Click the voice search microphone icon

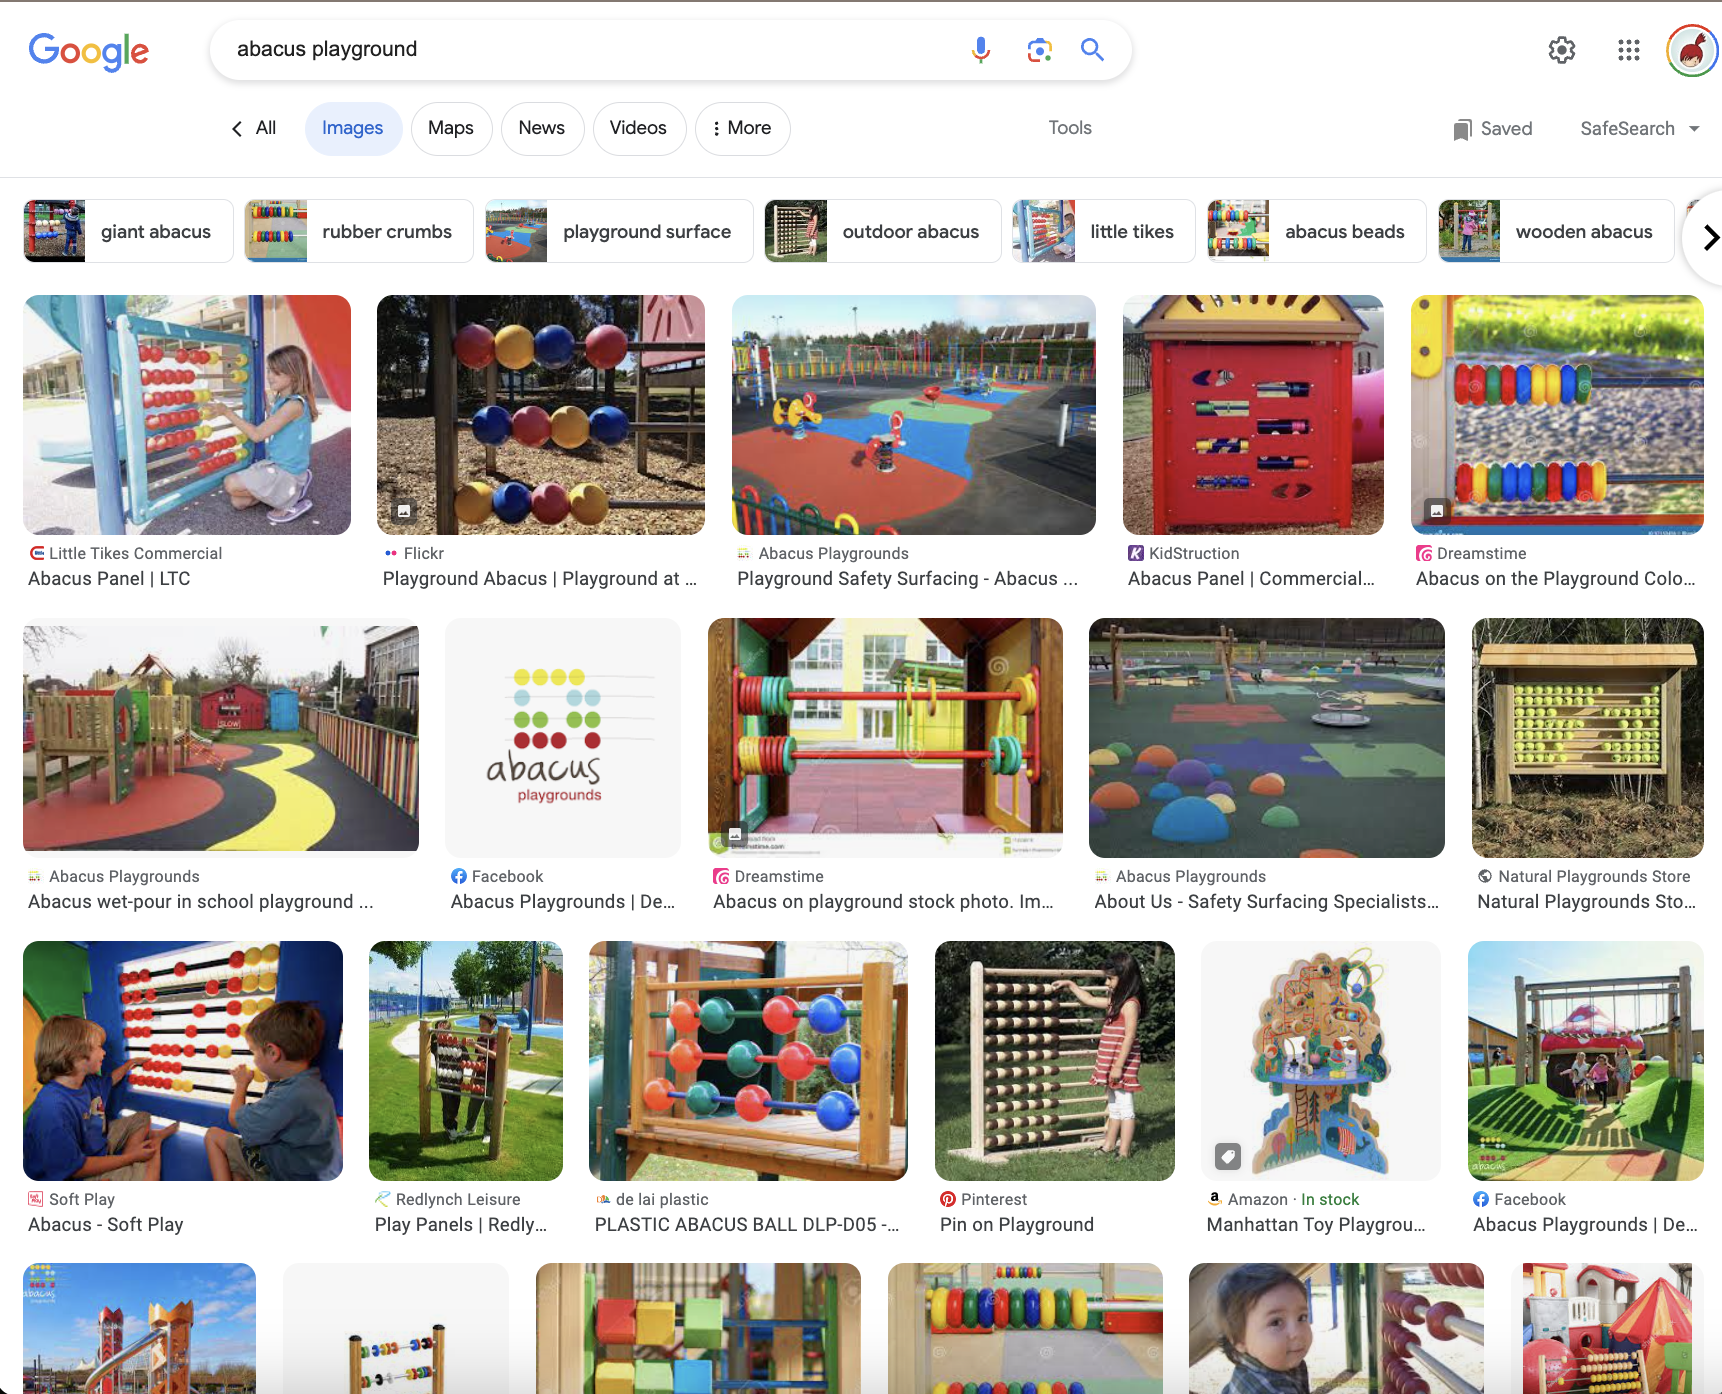(981, 49)
